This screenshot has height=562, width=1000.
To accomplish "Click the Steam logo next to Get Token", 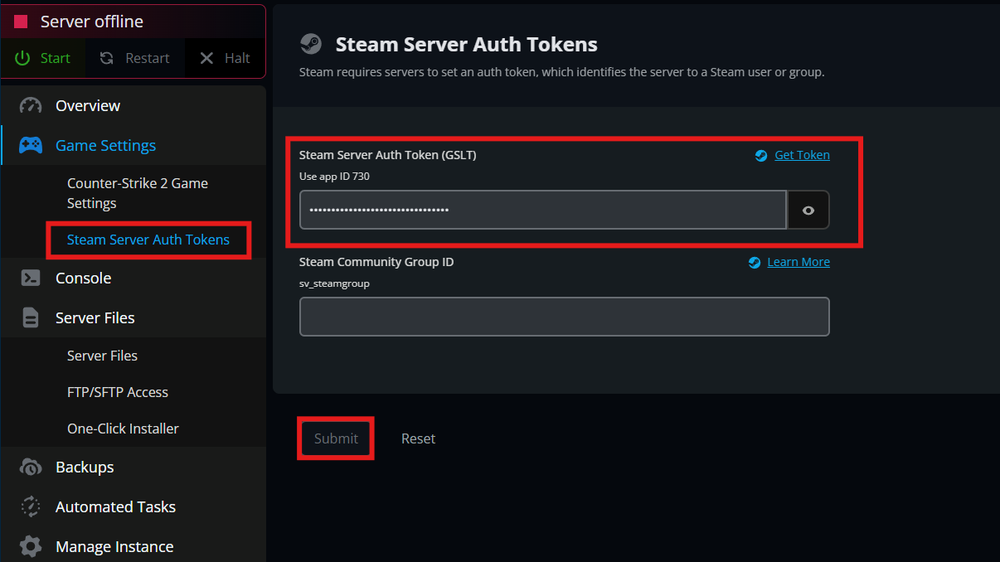I will (x=761, y=156).
